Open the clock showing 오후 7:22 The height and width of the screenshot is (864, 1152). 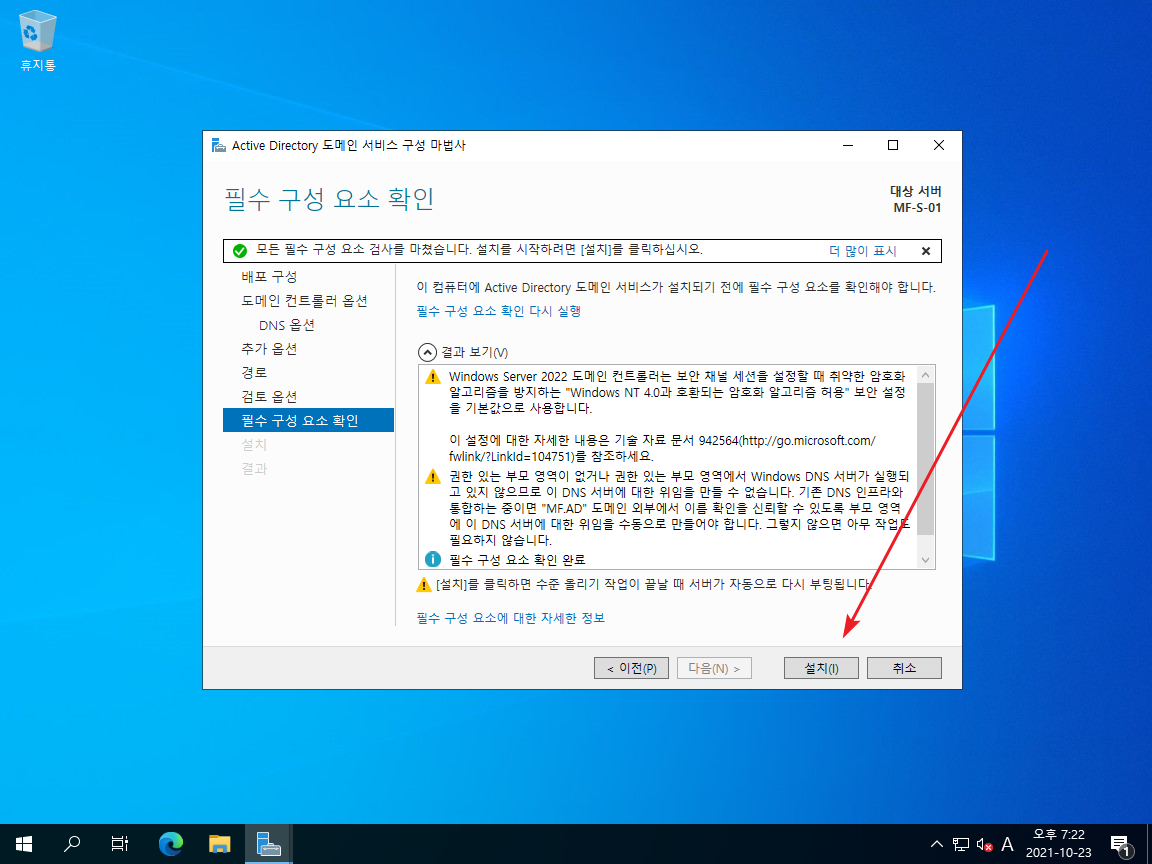click(x=1059, y=844)
